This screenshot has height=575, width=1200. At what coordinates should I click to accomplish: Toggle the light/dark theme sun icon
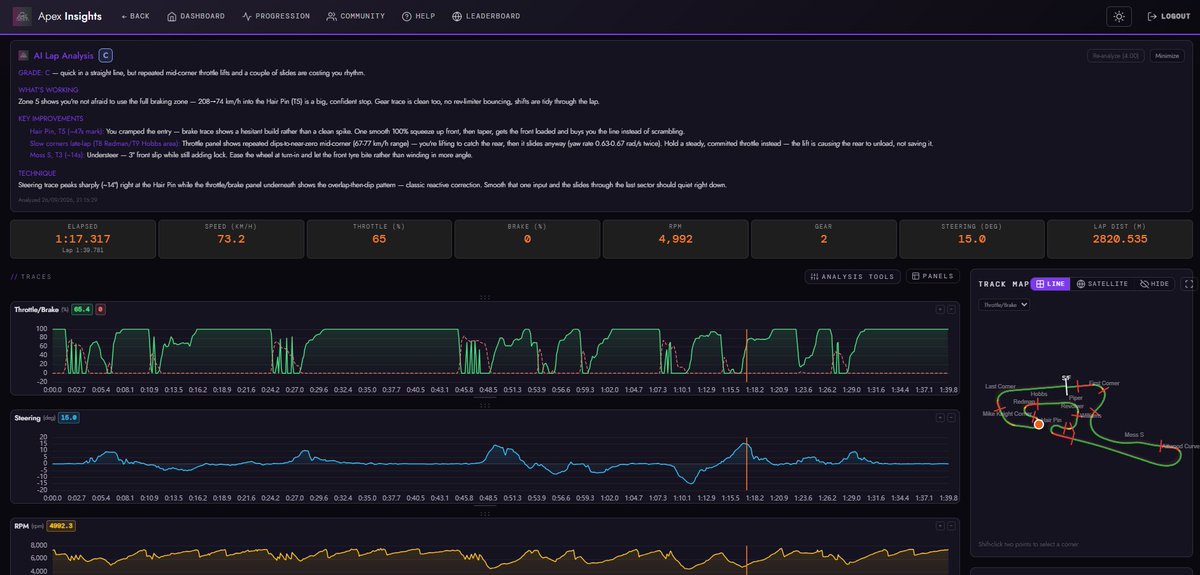[x=1119, y=16]
